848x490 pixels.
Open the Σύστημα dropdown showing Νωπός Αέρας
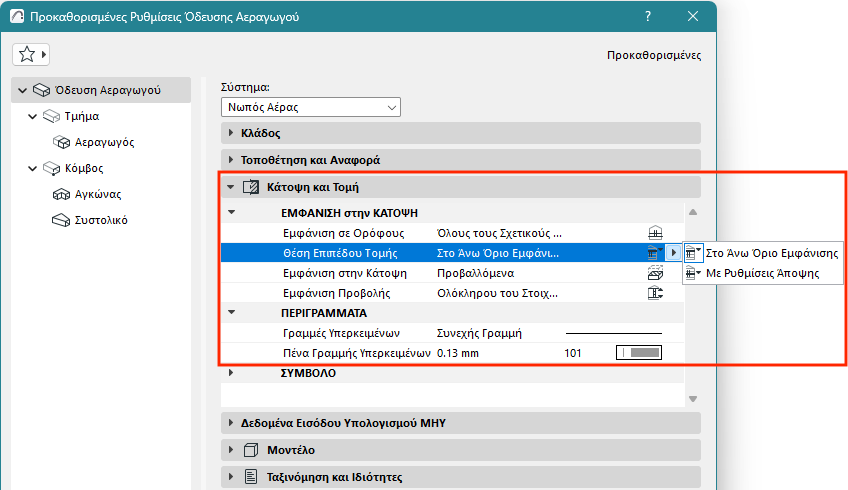click(x=311, y=107)
